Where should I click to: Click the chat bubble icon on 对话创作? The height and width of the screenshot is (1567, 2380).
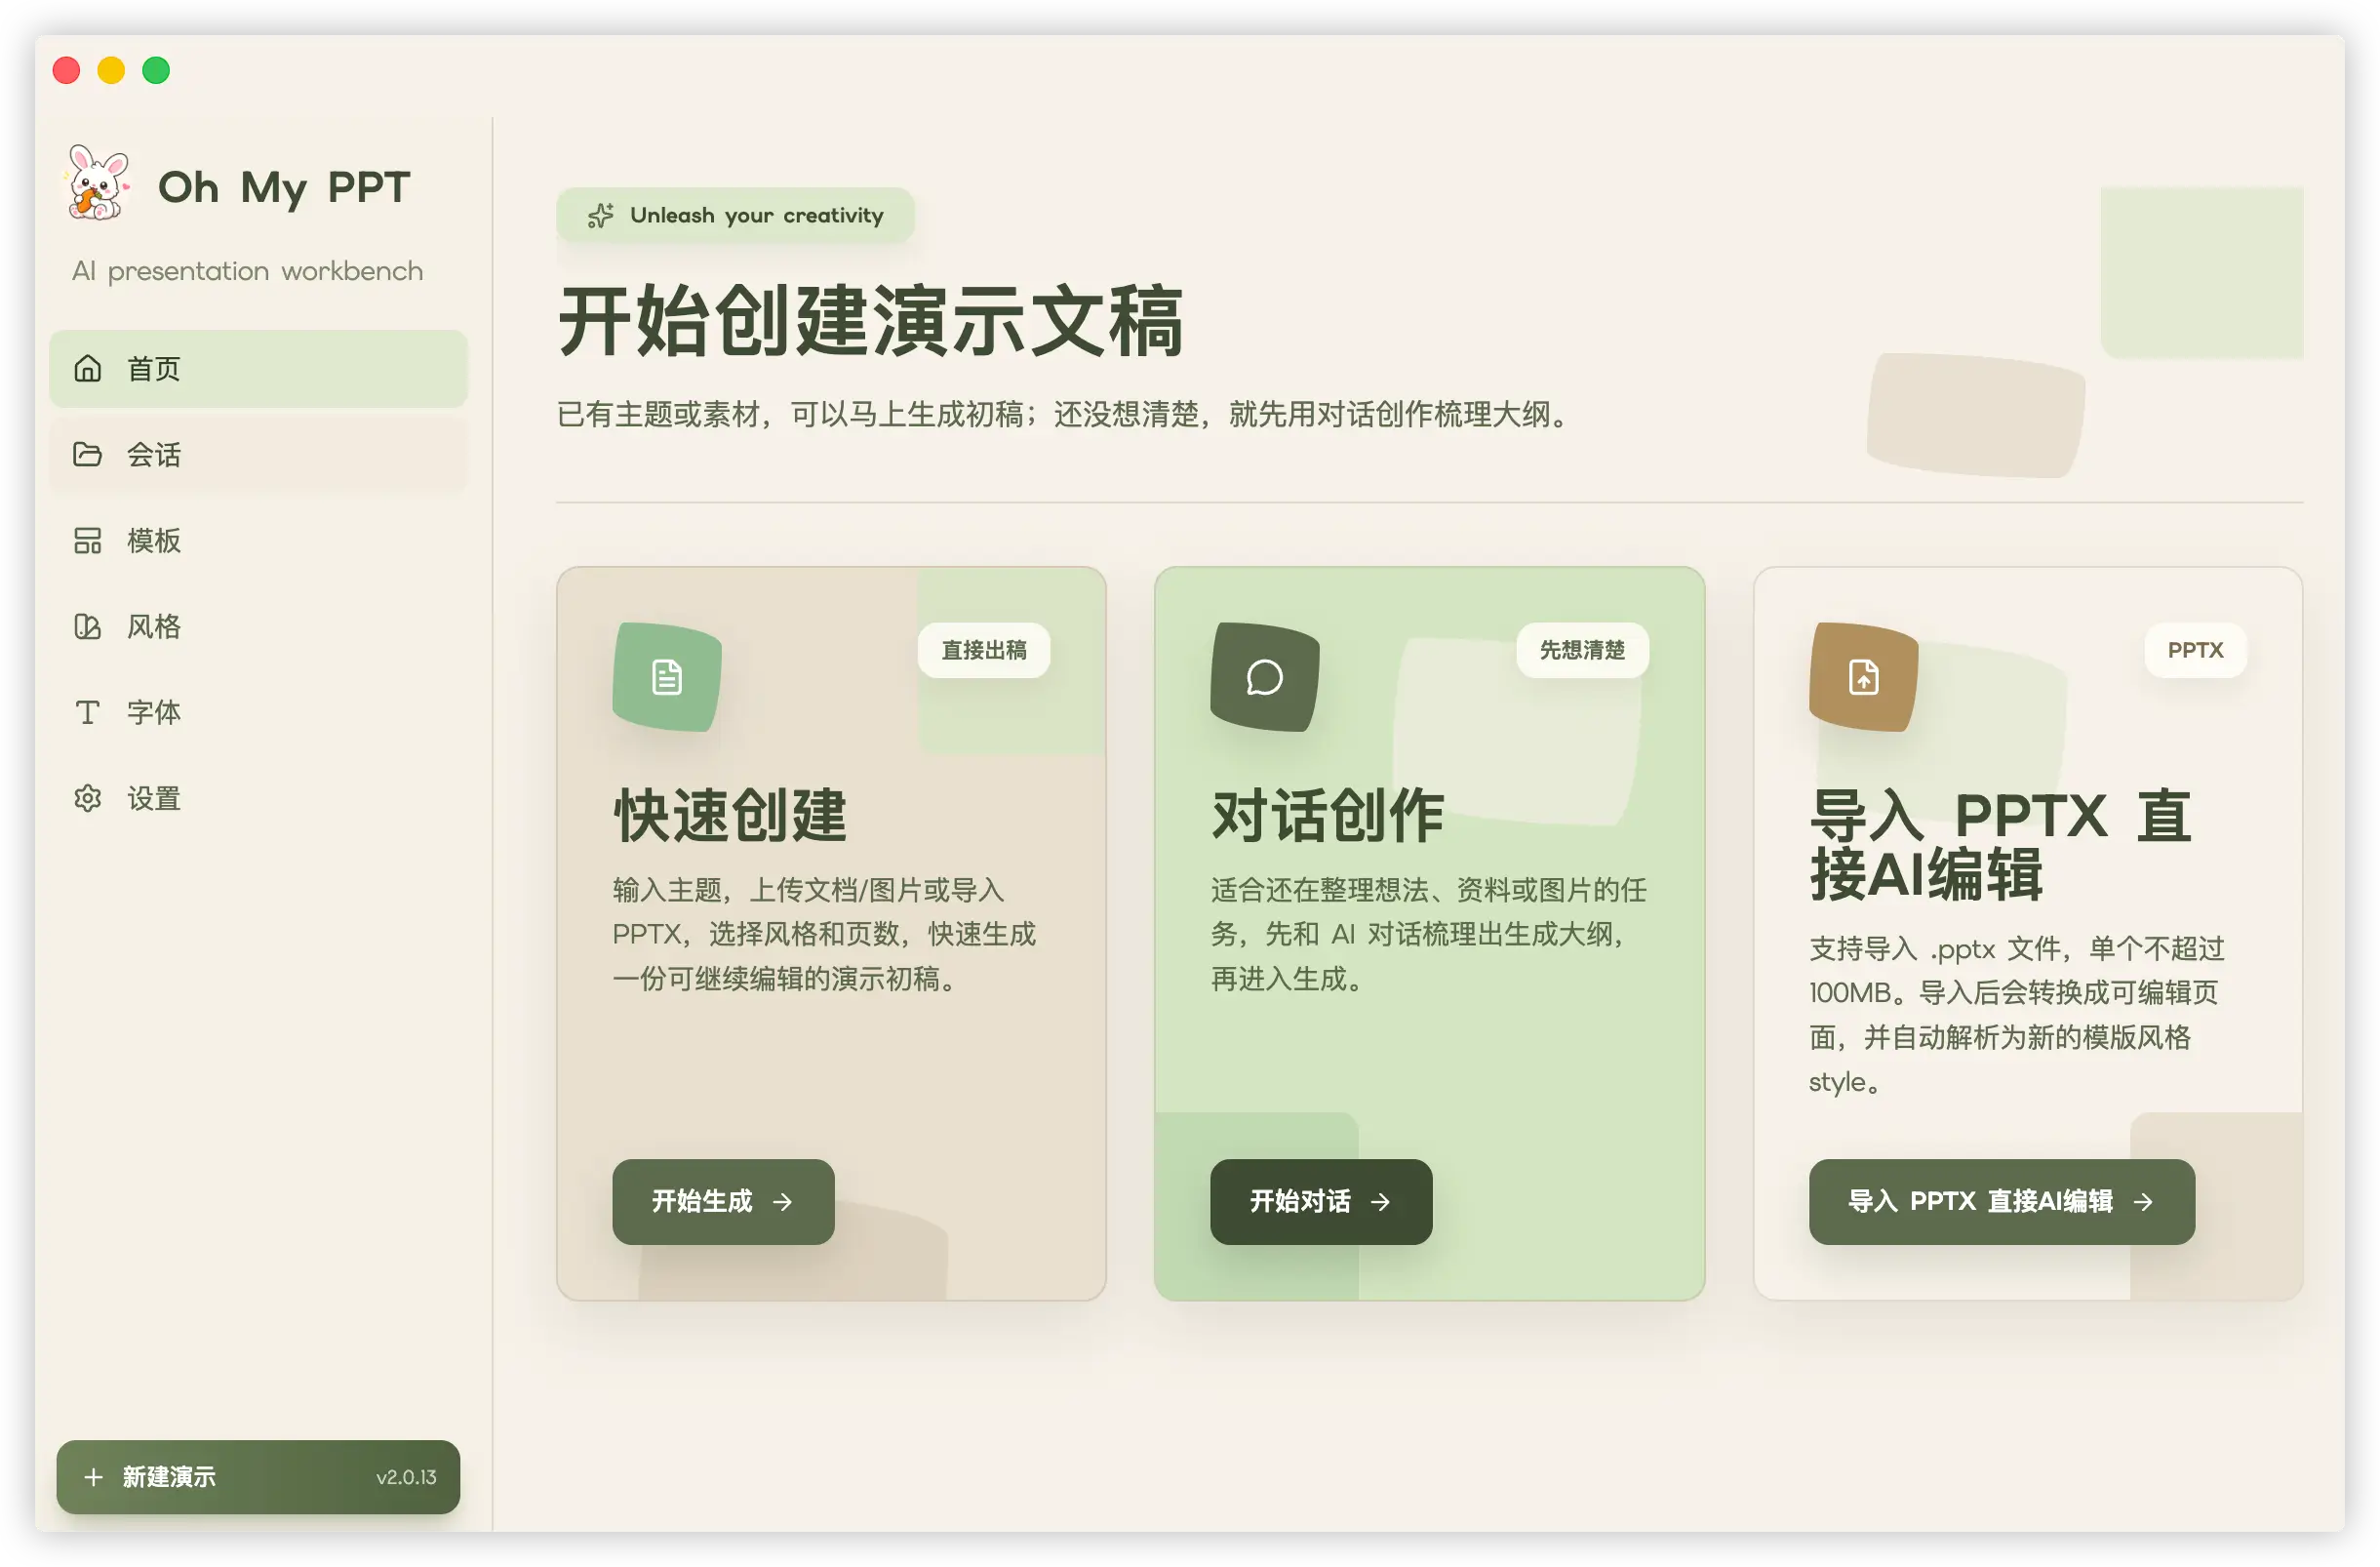(1265, 677)
